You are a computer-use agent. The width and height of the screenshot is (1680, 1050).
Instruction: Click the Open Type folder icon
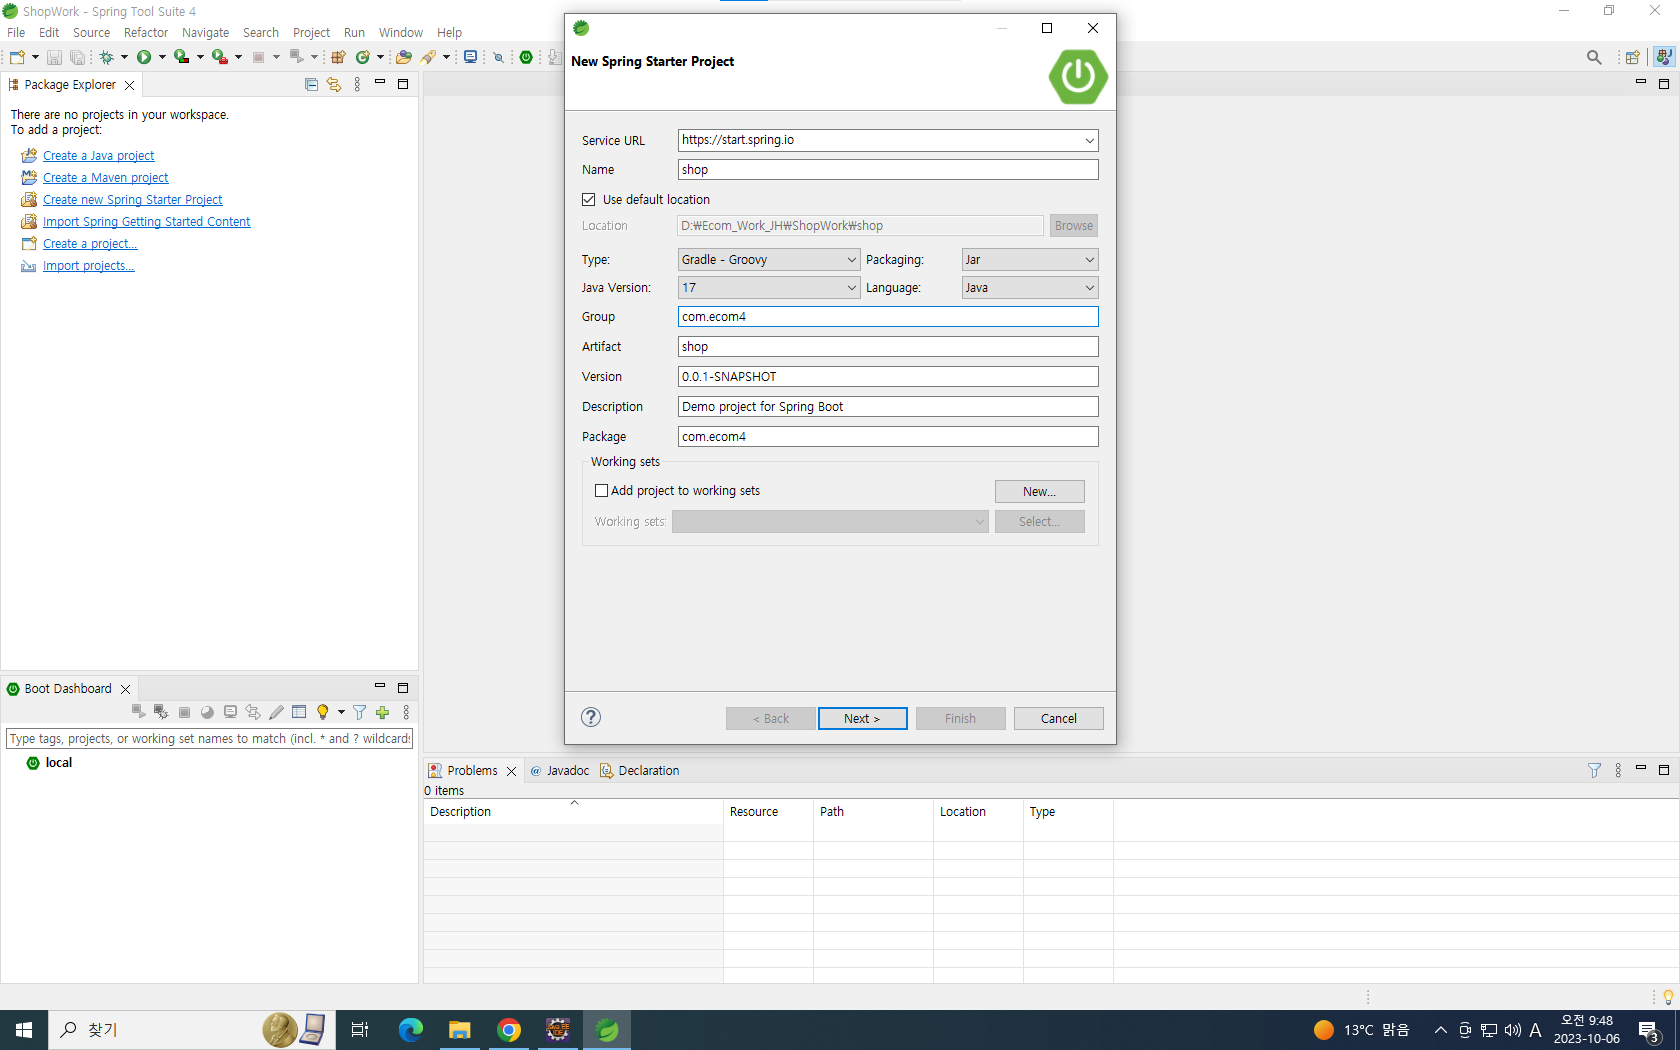tap(404, 57)
